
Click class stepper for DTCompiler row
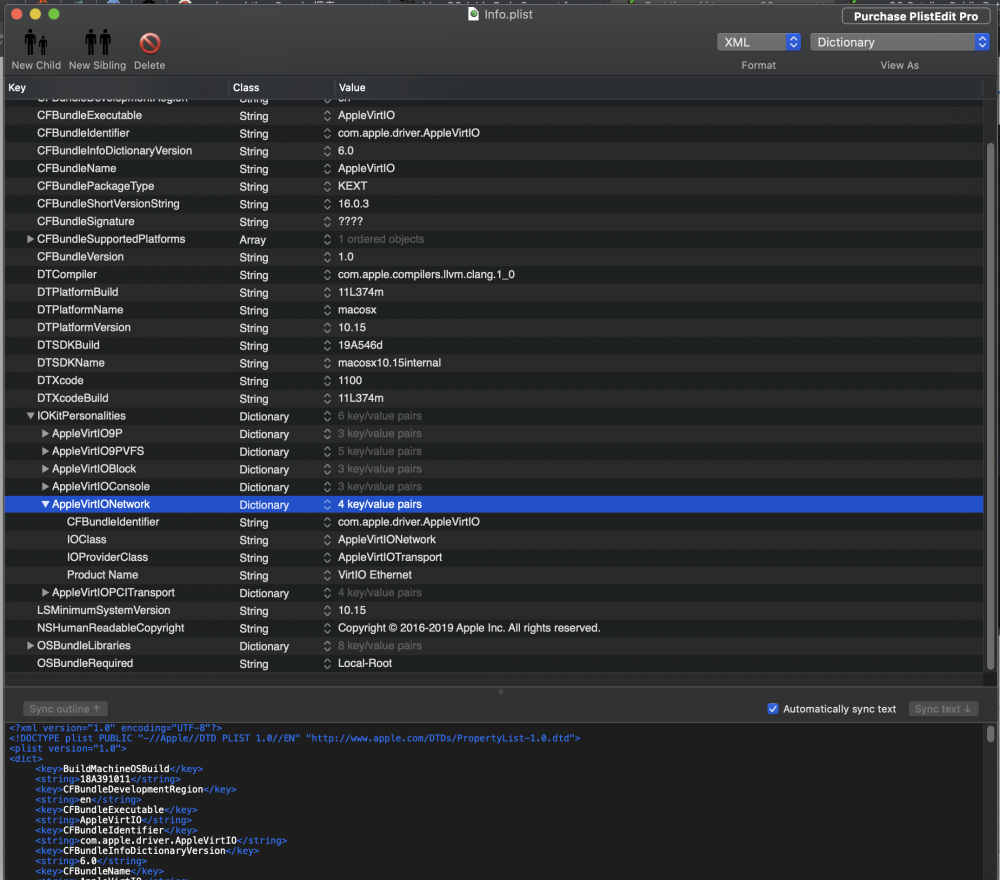(x=327, y=275)
